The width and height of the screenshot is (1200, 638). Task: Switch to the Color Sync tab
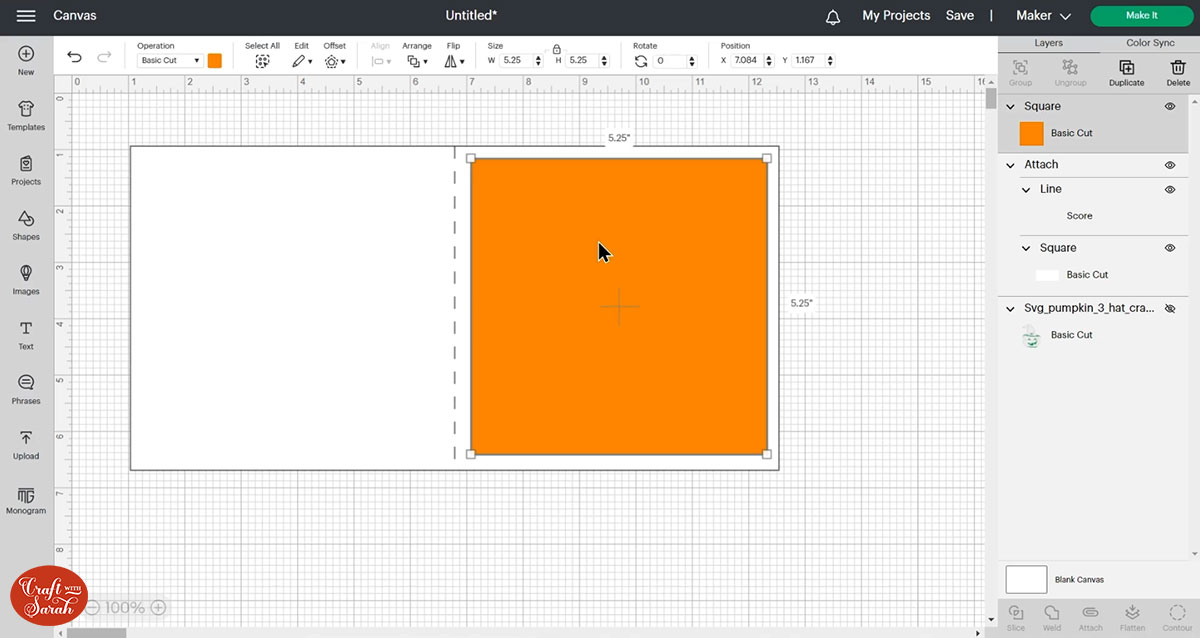pyautogui.click(x=1150, y=43)
